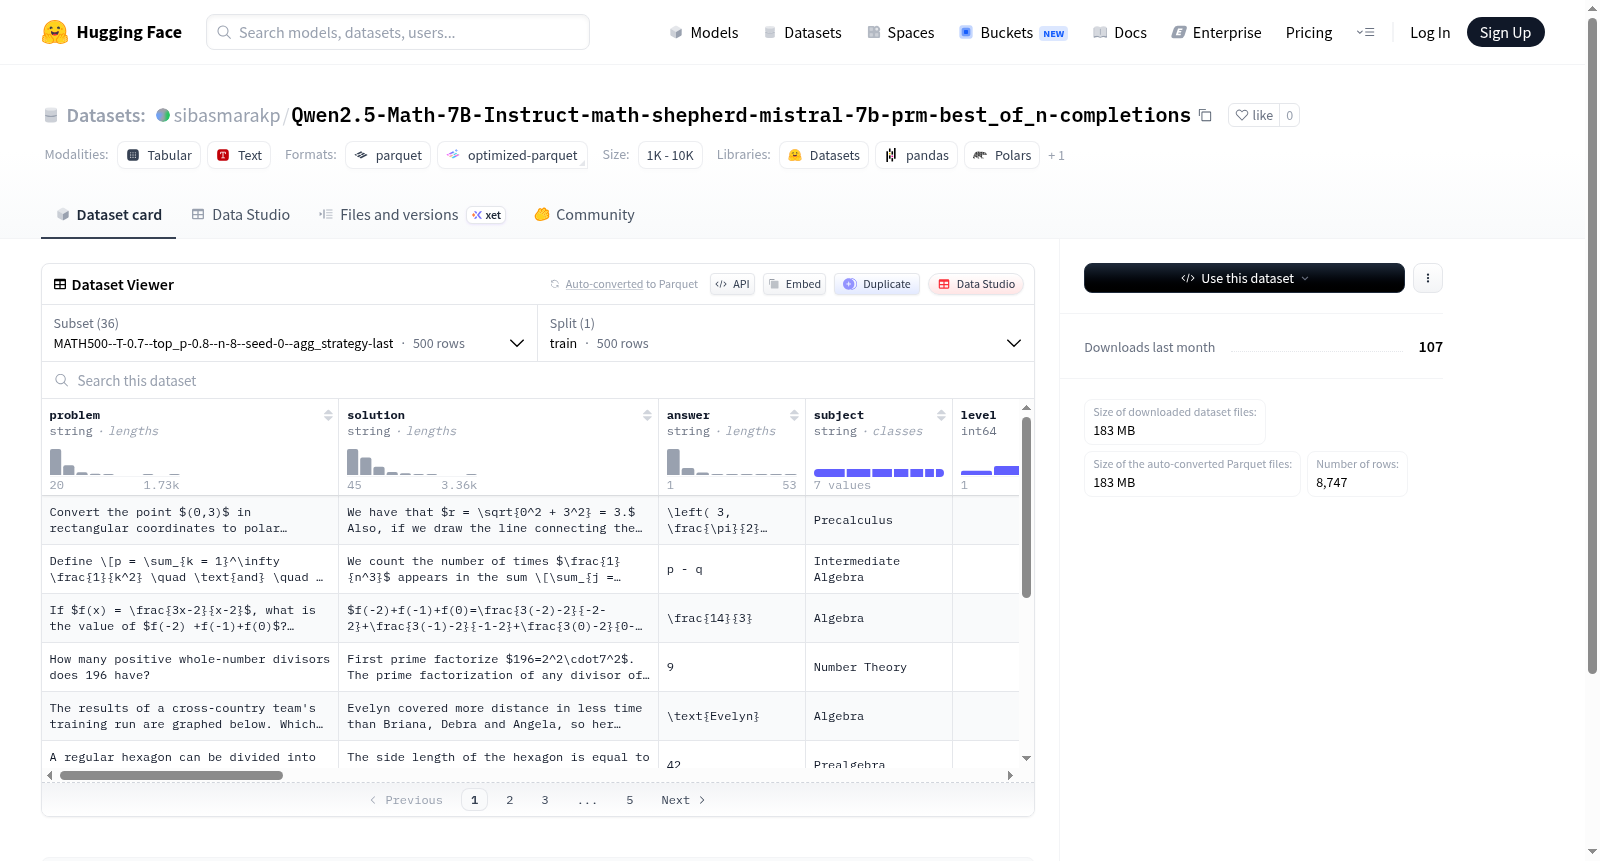1600x861 pixels.
Task: Go to the Pricing page
Action: (x=1309, y=32)
